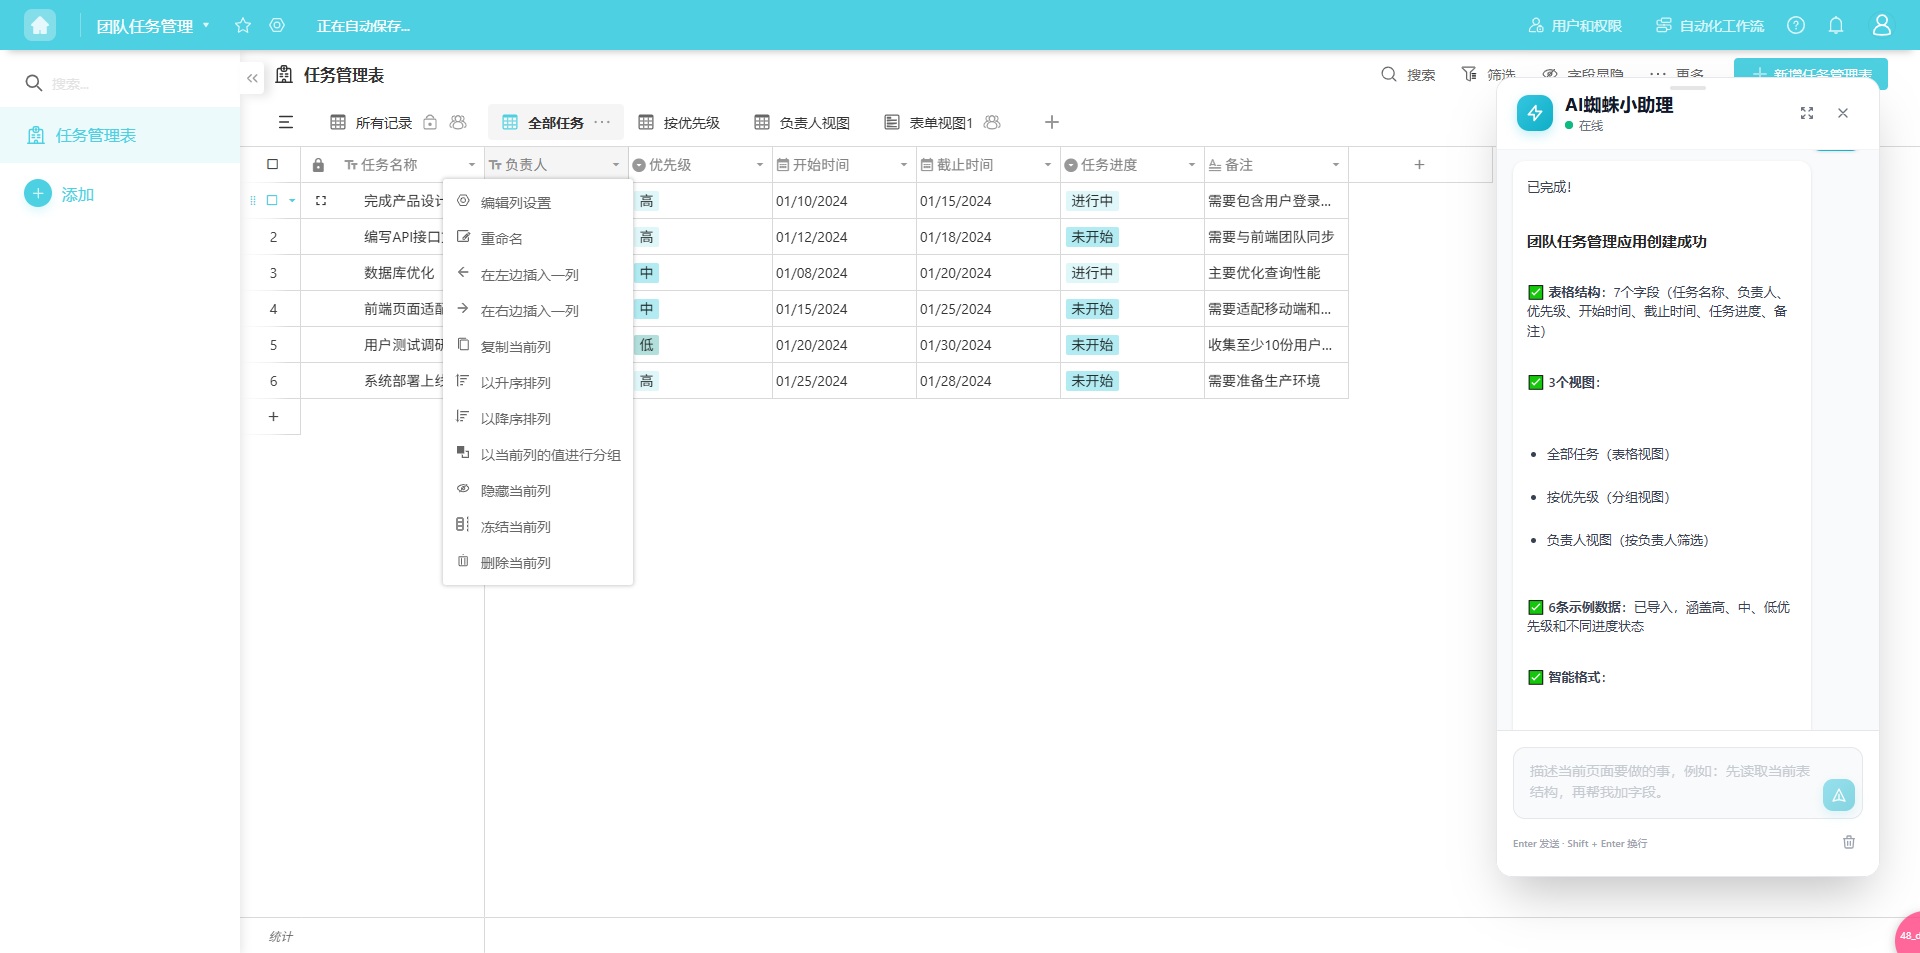Toggle the star favorite icon next to 团队任务管理

242,25
